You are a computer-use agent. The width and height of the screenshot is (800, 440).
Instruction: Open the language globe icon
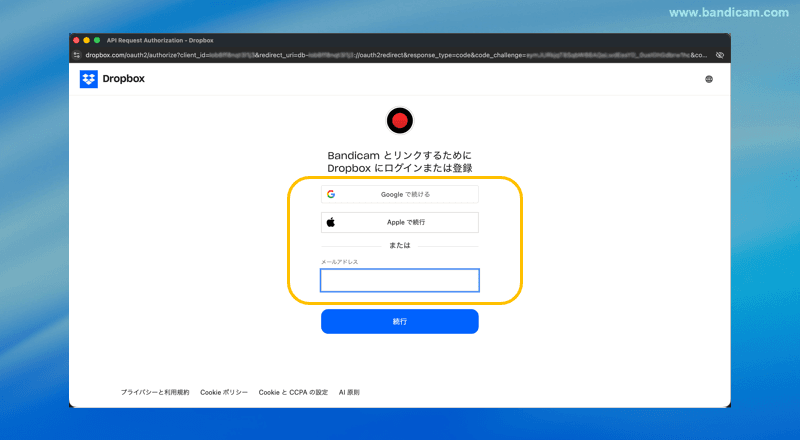tap(709, 79)
